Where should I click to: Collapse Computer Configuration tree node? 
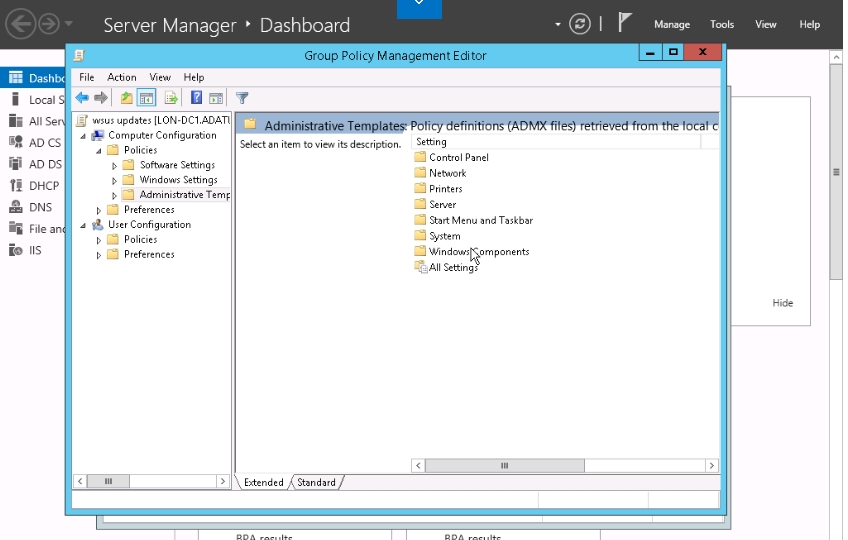(83, 136)
